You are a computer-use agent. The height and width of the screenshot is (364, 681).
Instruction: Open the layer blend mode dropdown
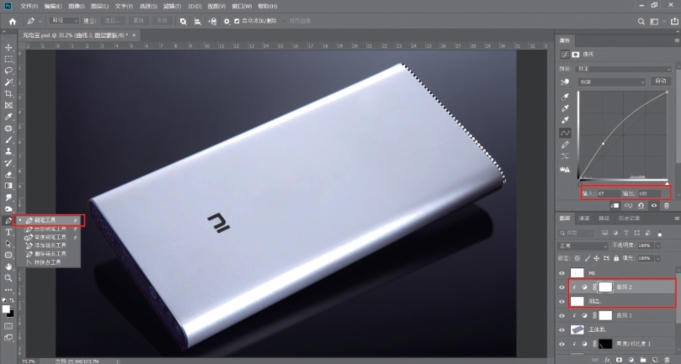[583, 246]
